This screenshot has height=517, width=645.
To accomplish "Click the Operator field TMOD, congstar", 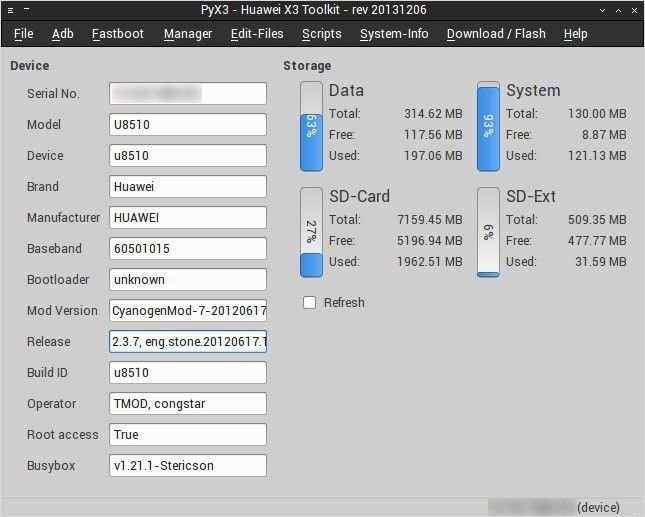I will pyautogui.click(x=188, y=403).
